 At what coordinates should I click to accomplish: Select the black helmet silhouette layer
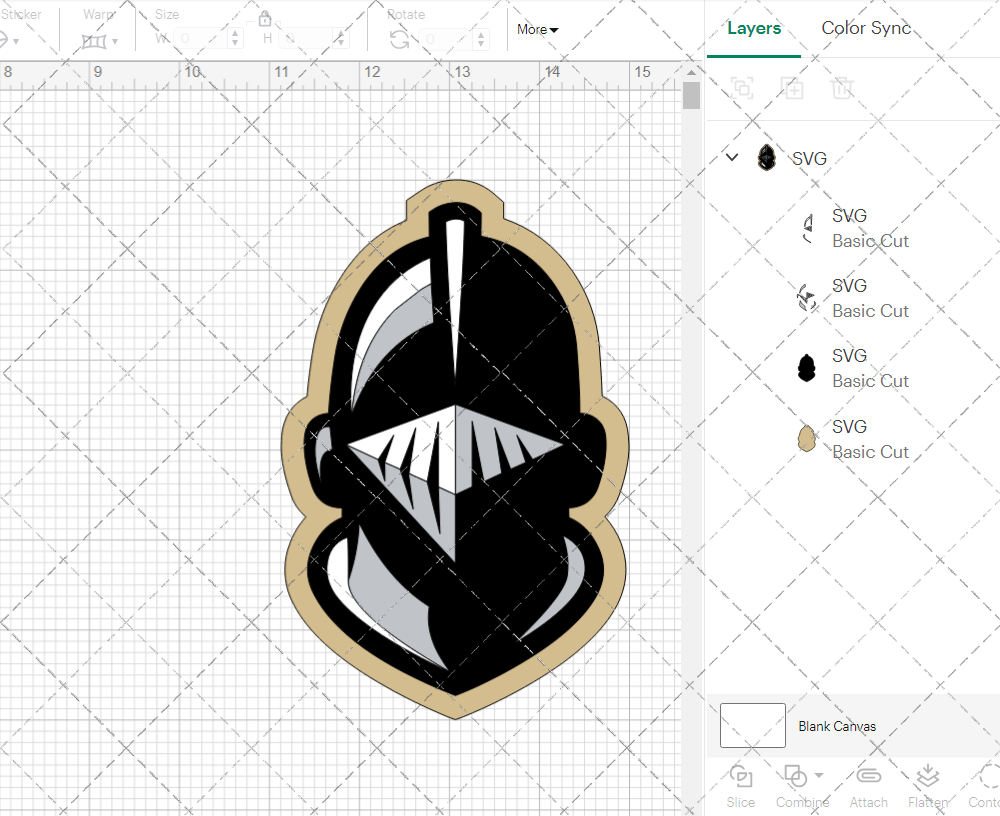807,368
